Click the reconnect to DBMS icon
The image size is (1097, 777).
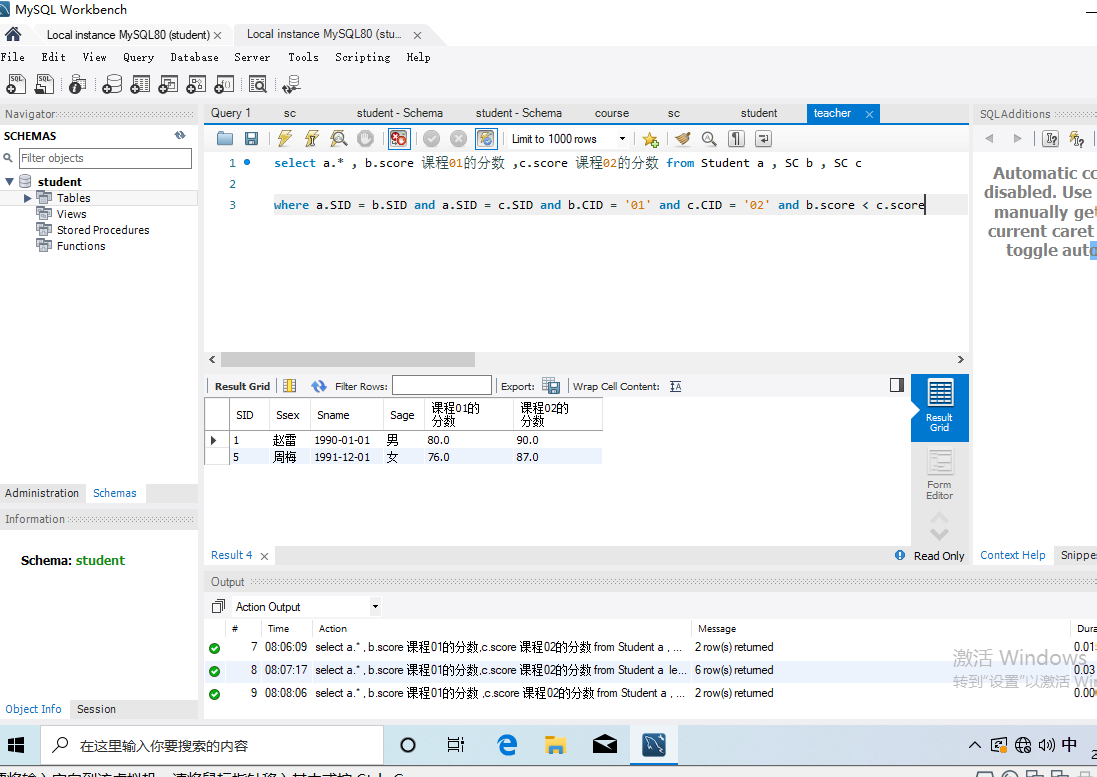pos(291,84)
